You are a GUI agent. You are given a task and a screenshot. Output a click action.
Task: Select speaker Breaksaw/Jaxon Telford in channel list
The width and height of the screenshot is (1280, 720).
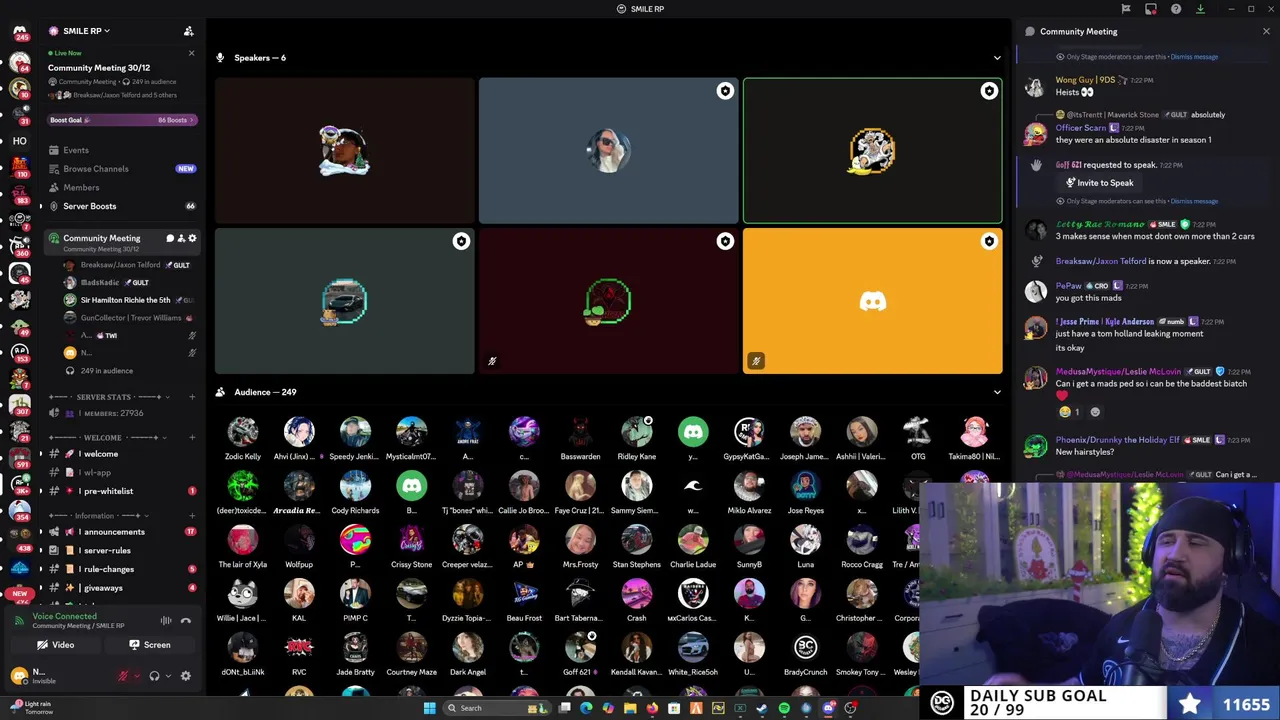[120, 265]
